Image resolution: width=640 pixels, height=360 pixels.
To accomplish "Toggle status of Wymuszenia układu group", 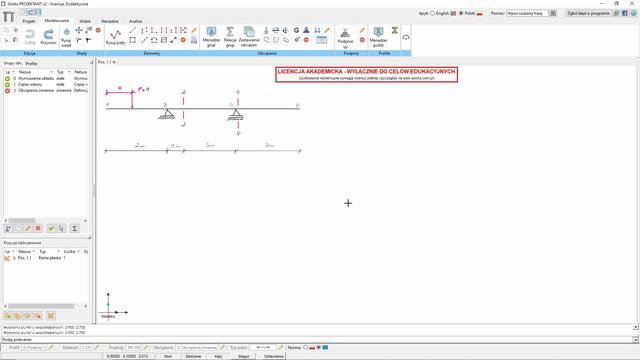I will tap(7, 78).
